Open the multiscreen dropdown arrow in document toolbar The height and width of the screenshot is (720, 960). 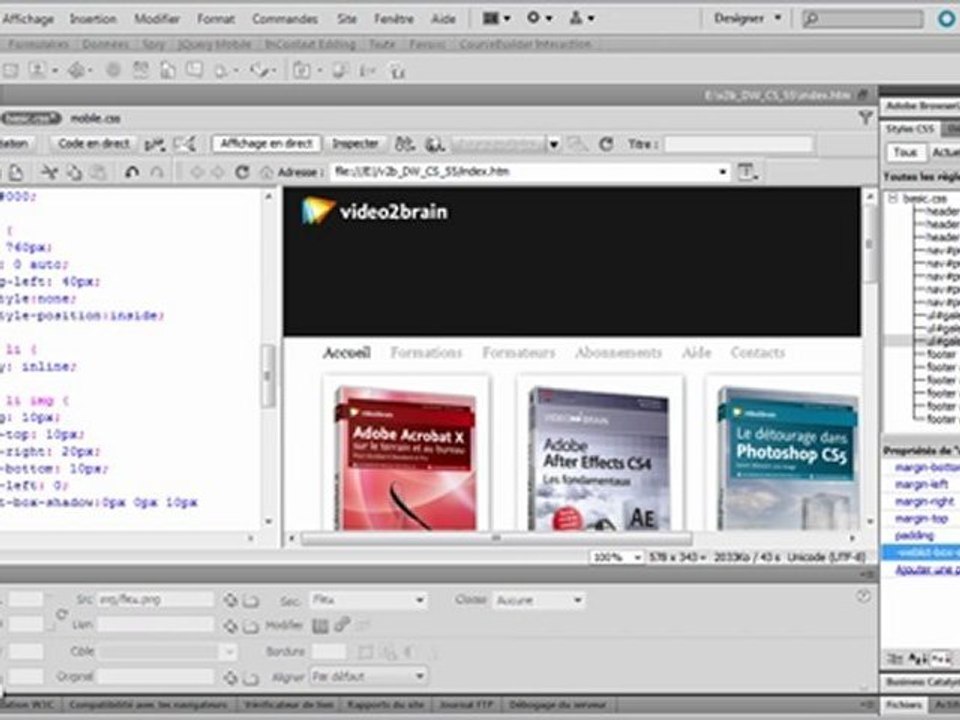click(x=553, y=145)
